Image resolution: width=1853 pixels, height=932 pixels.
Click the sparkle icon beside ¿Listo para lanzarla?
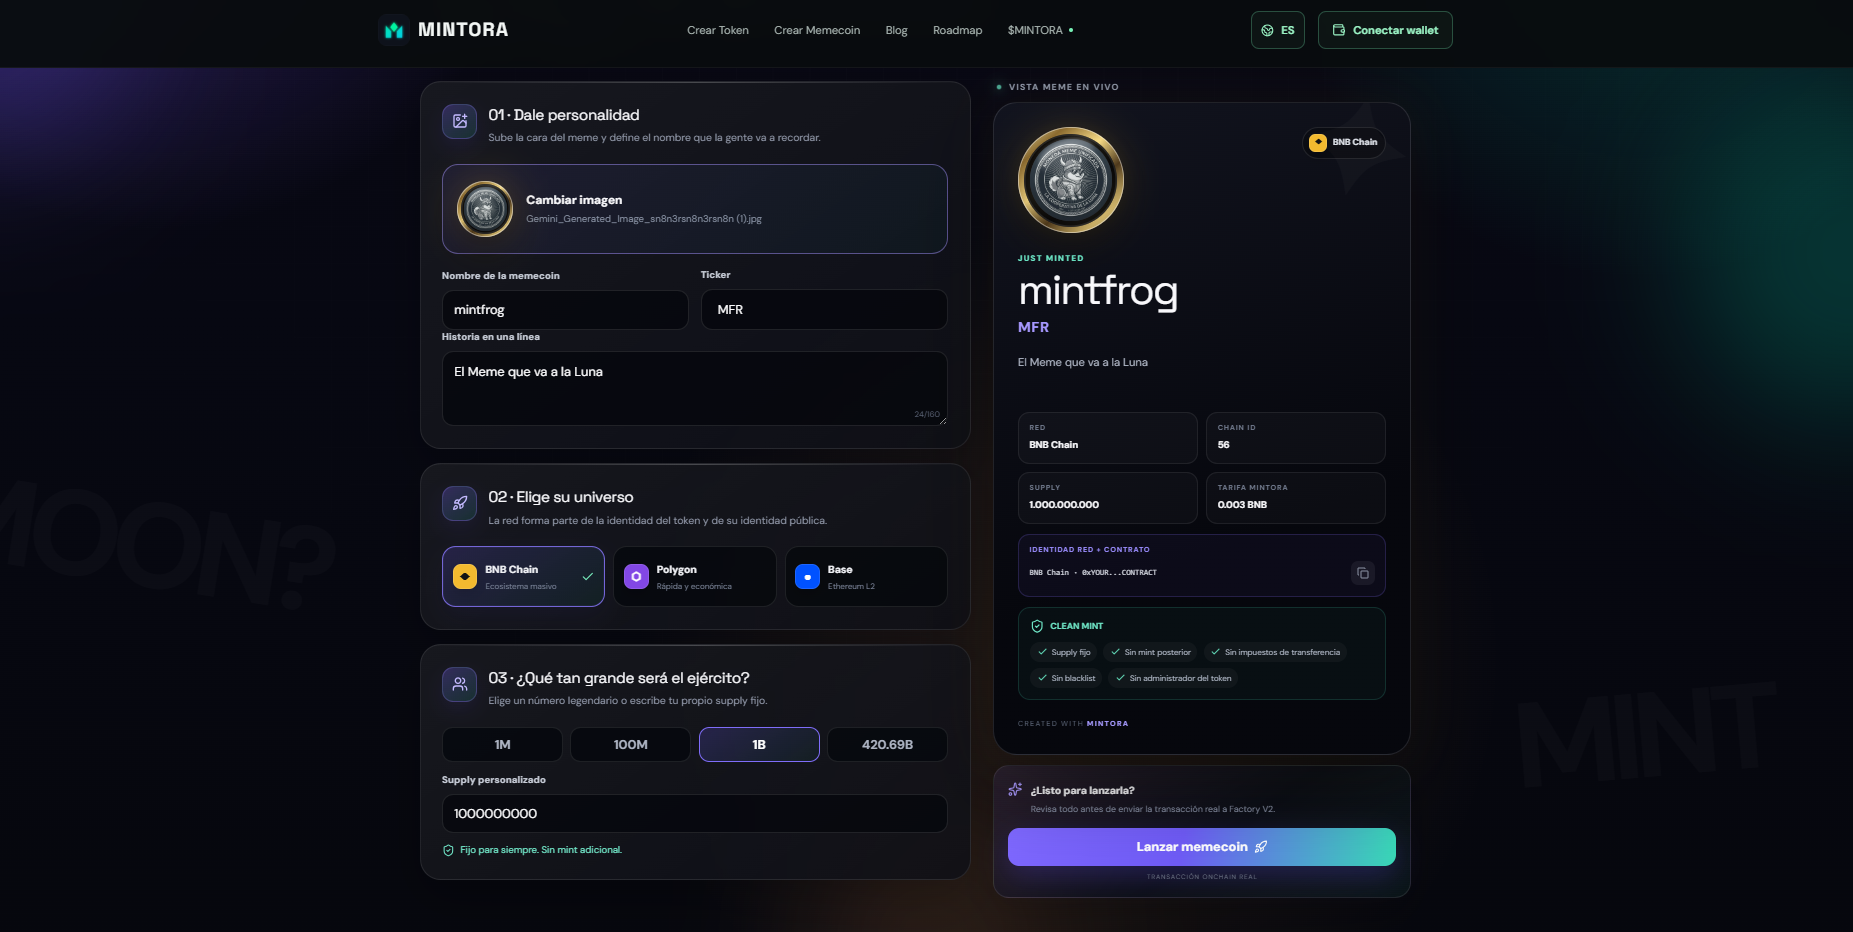click(1015, 789)
